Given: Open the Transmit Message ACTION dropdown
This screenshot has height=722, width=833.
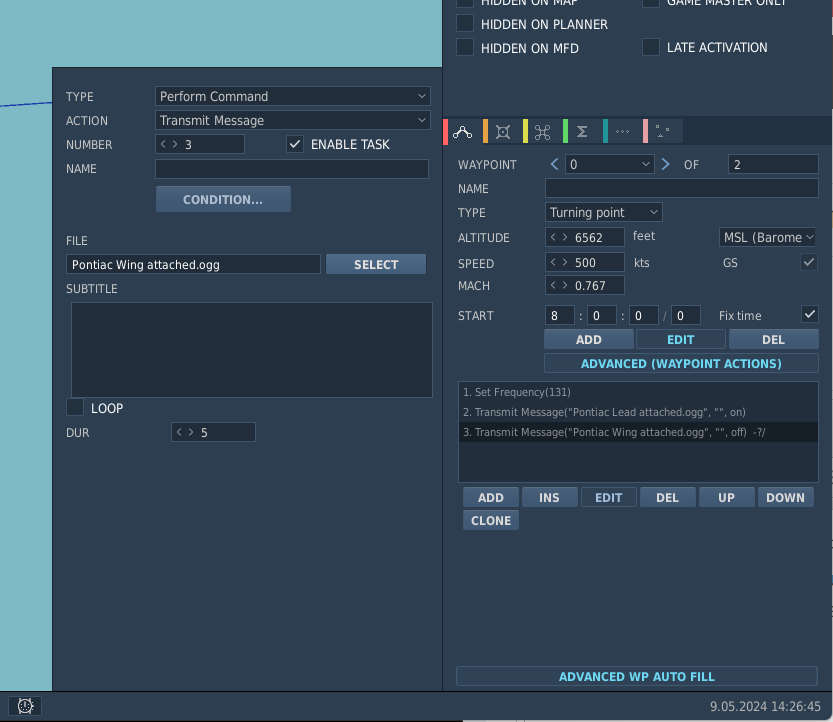Looking at the screenshot, I should [292, 121].
